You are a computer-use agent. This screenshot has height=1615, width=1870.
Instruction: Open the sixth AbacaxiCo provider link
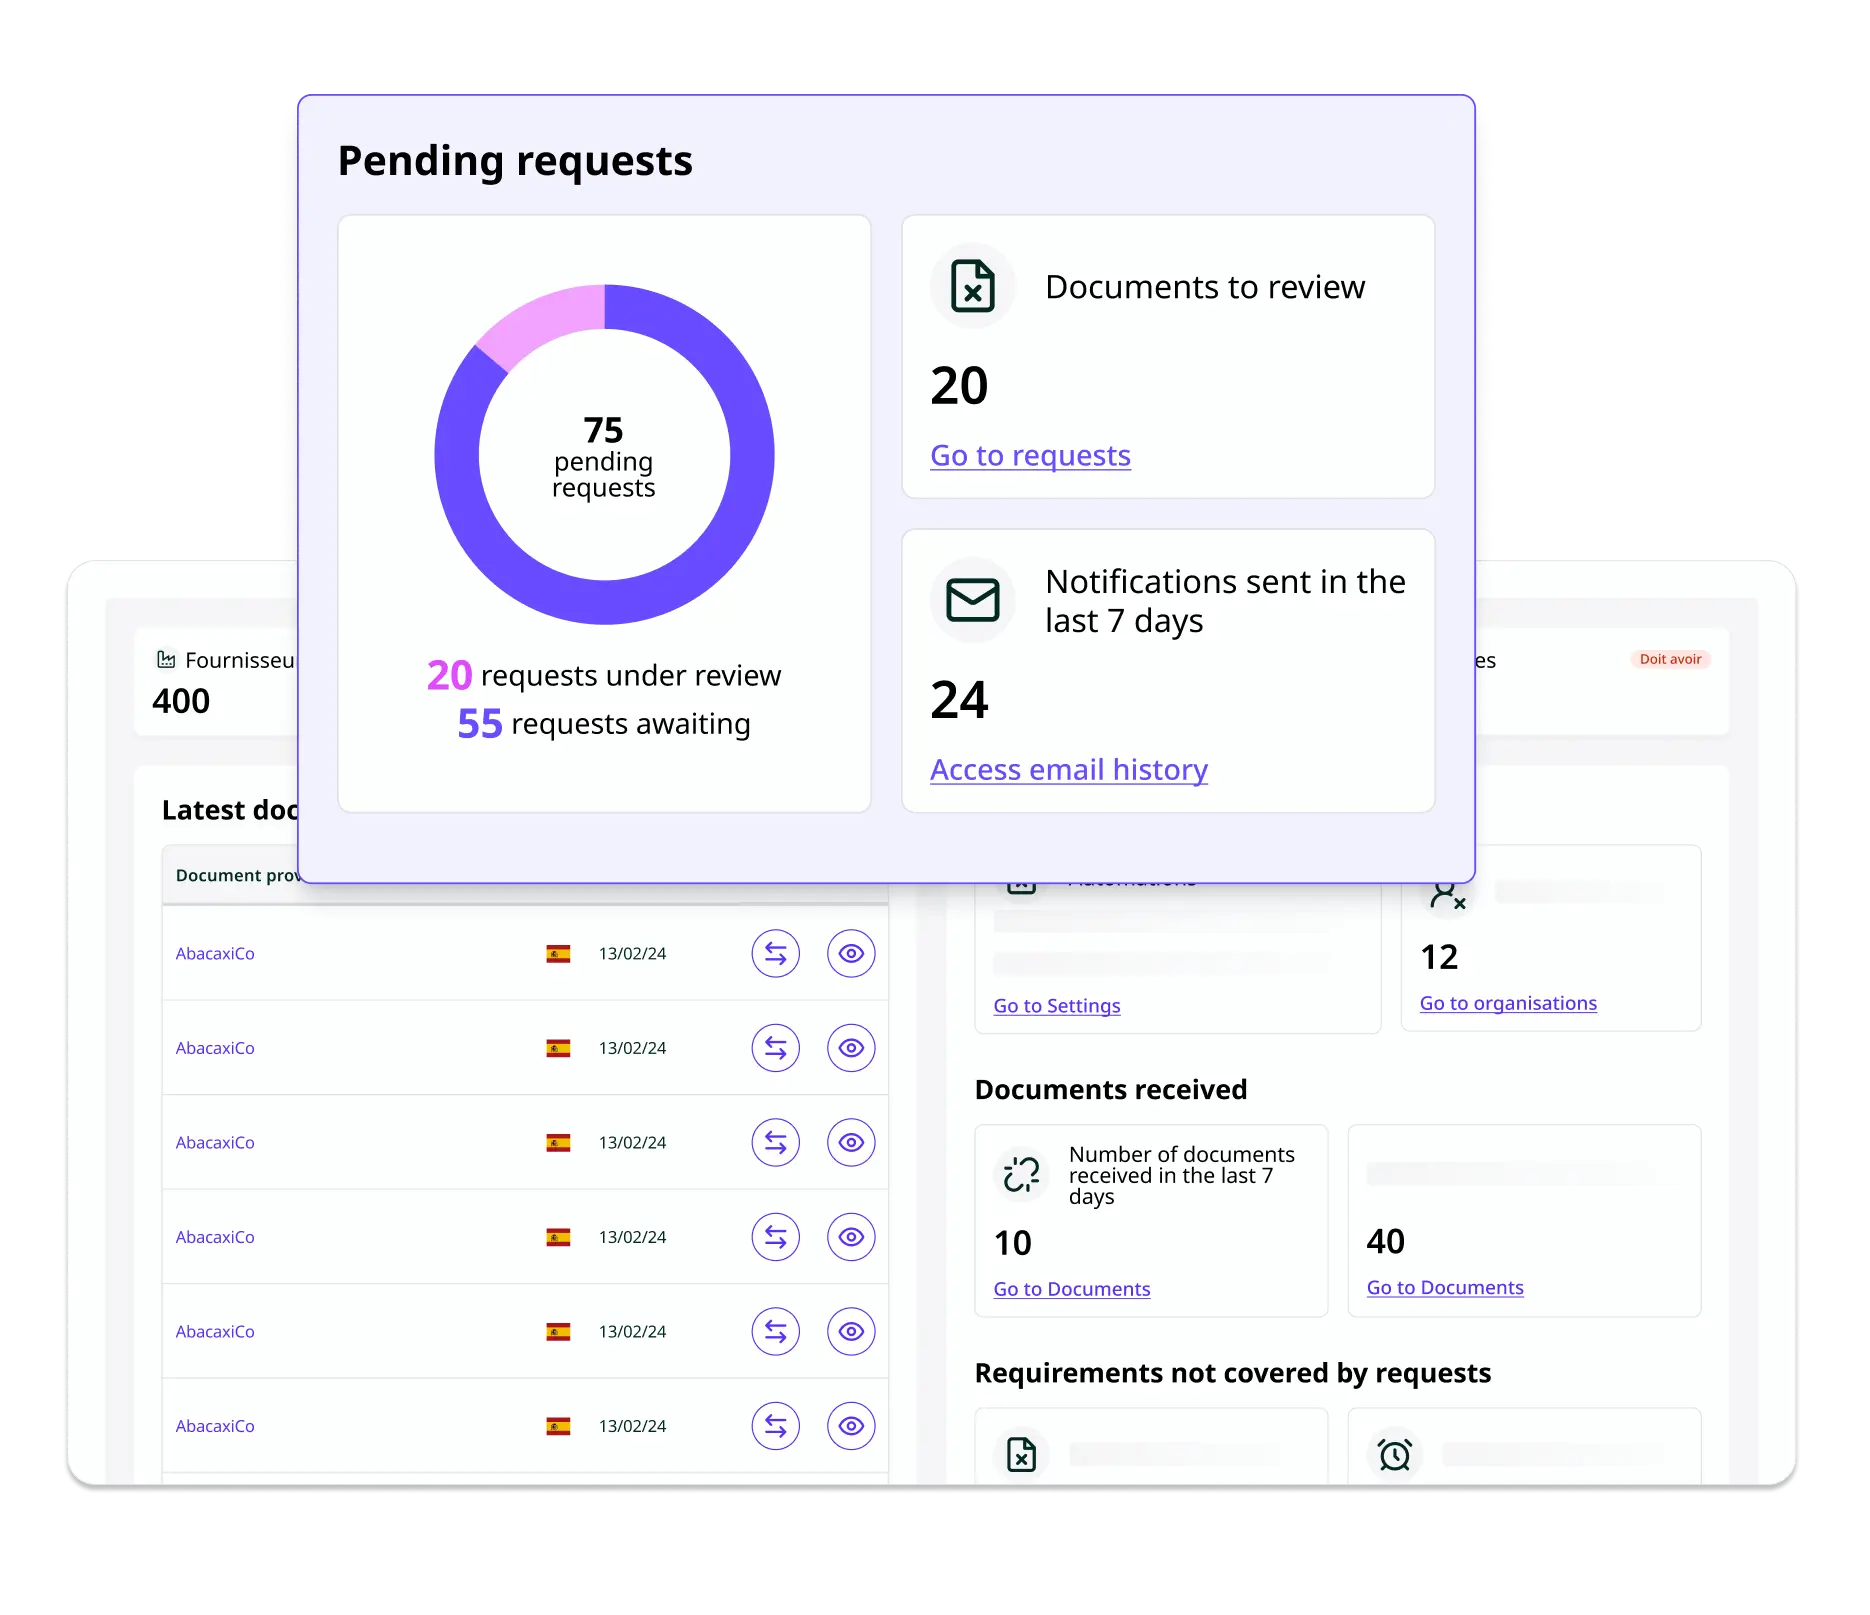click(215, 1426)
